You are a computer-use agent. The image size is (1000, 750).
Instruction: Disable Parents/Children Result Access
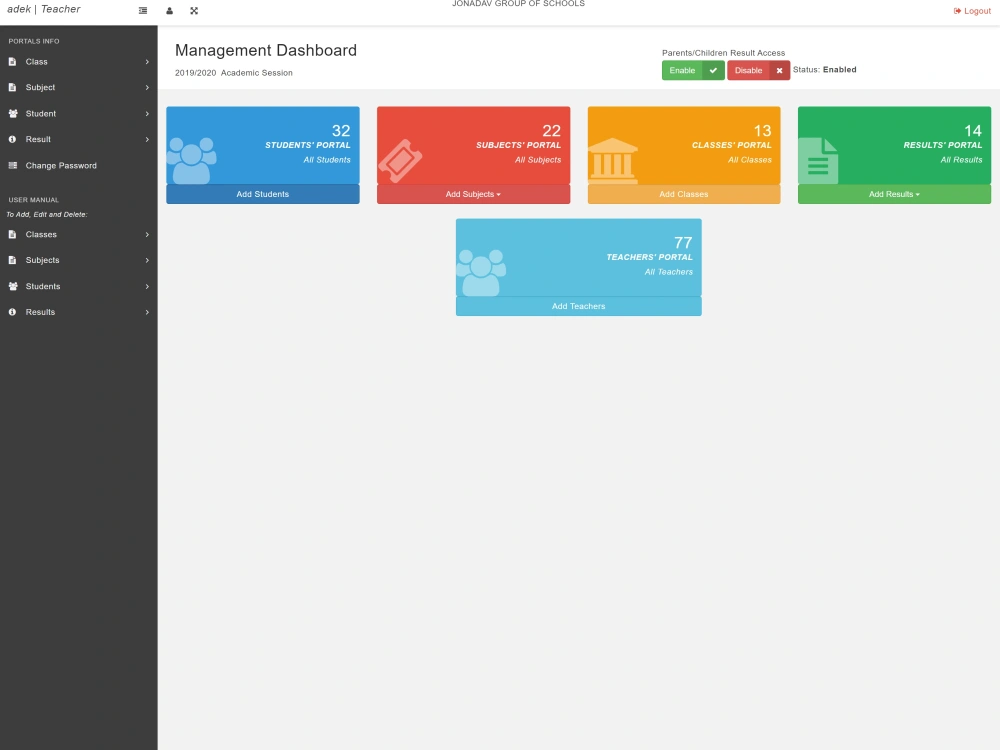[x=758, y=71]
